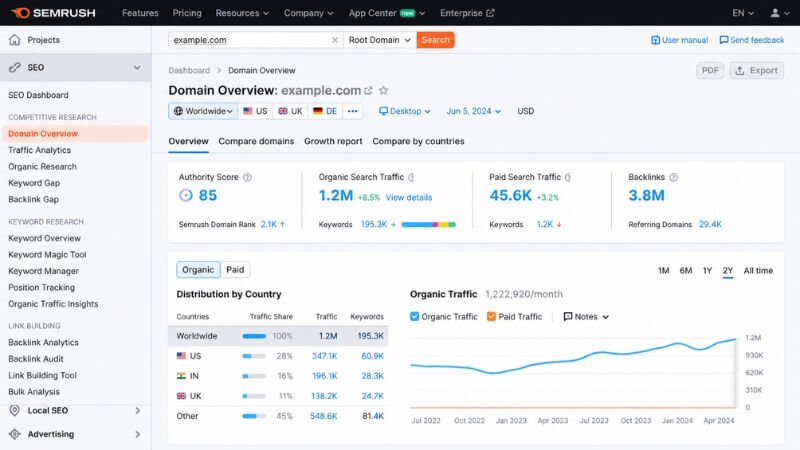Image resolution: width=800 pixels, height=450 pixels.
Task: Click the Projects home icon
Action: pos(15,40)
